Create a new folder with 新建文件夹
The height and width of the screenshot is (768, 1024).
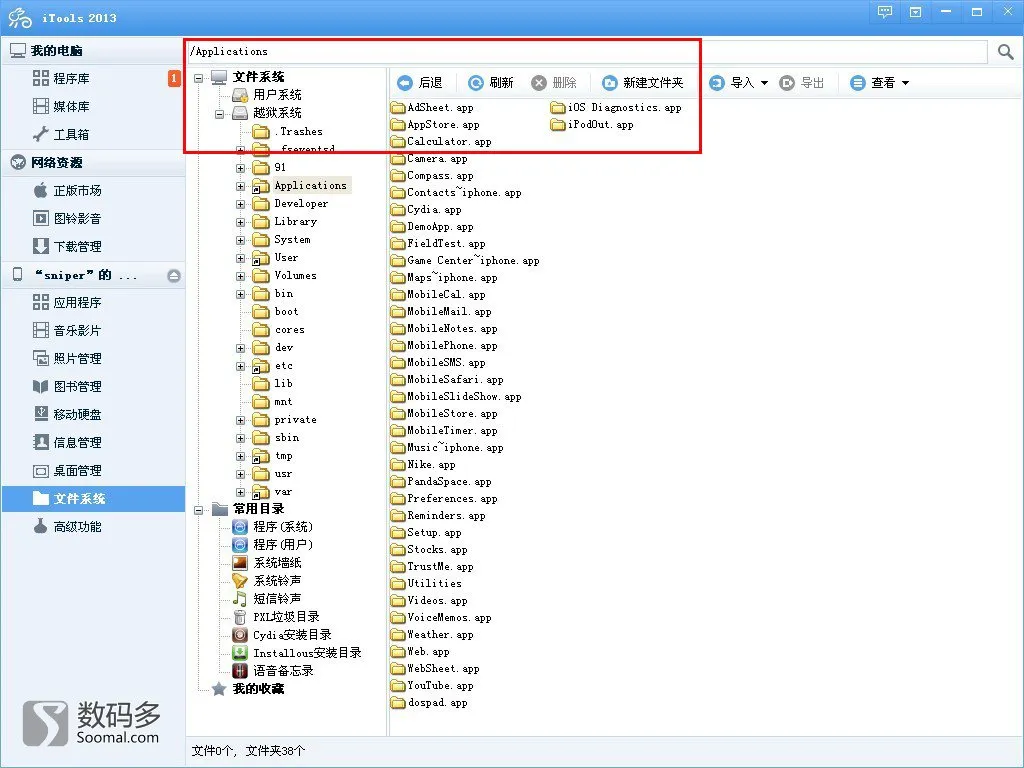point(644,83)
